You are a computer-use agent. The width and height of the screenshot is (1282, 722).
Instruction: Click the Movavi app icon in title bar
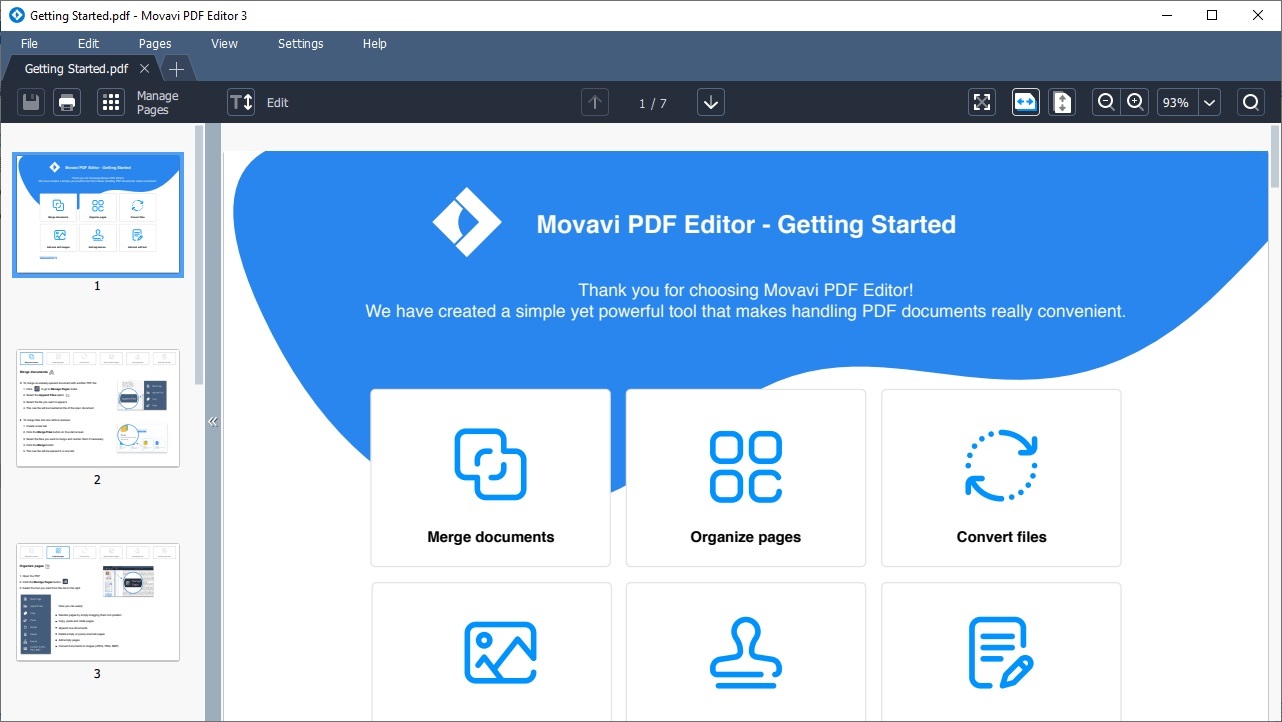pos(16,15)
